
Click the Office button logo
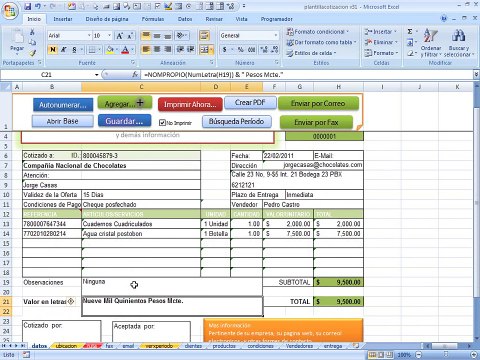[x=9, y=11]
